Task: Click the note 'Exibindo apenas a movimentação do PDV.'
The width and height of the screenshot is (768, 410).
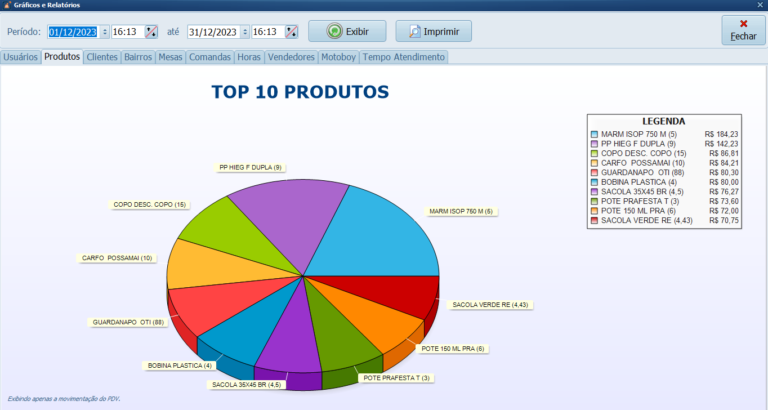Action: 64,399
